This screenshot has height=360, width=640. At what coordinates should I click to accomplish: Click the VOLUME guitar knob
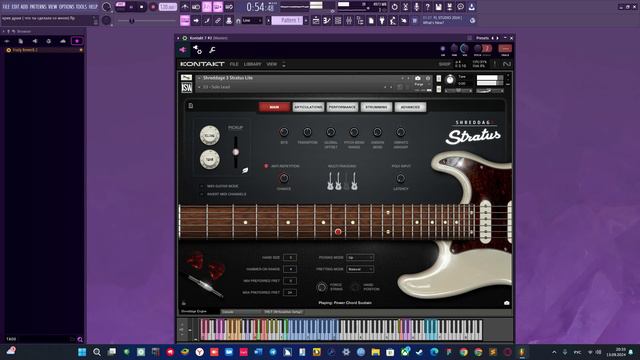click(209, 136)
